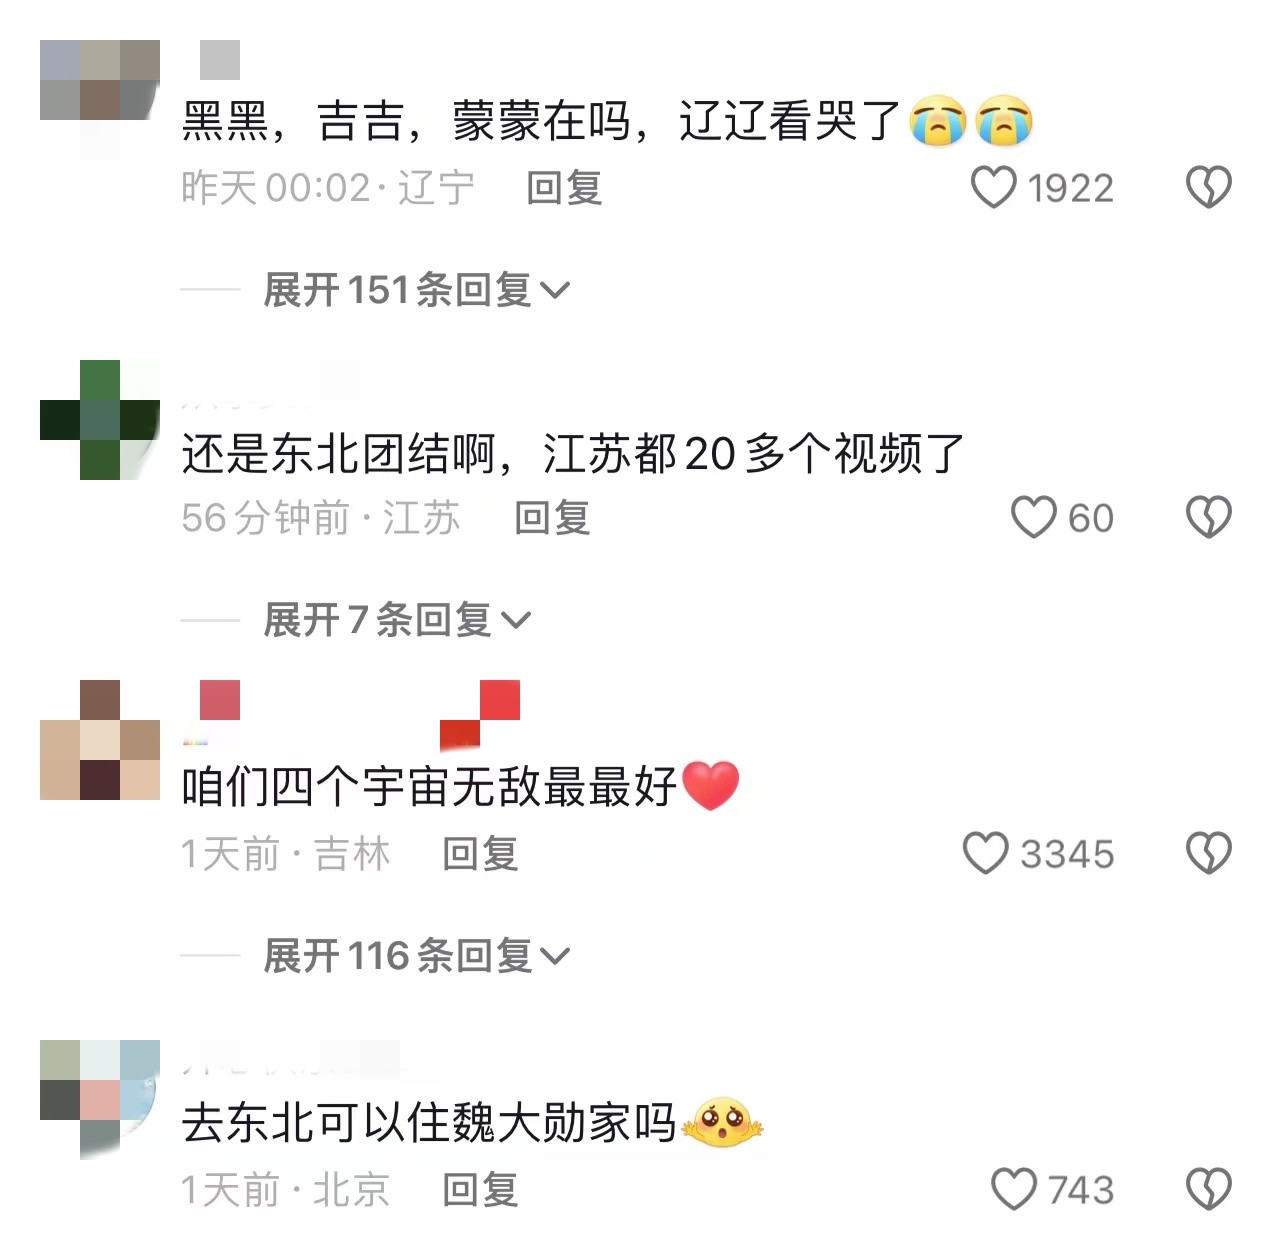Expand 展开151条回复
This screenshot has width=1284, height=1234.
click(x=416, y=290)
